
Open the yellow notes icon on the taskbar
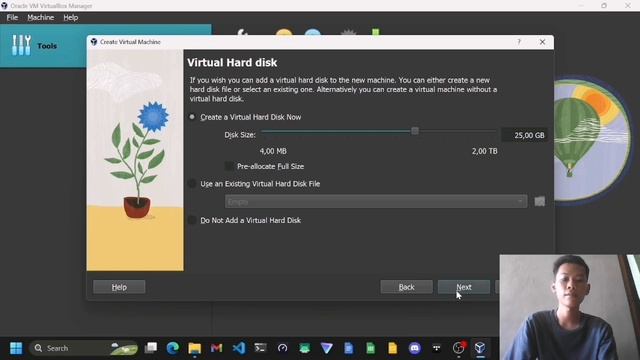[x=393, y=348]
